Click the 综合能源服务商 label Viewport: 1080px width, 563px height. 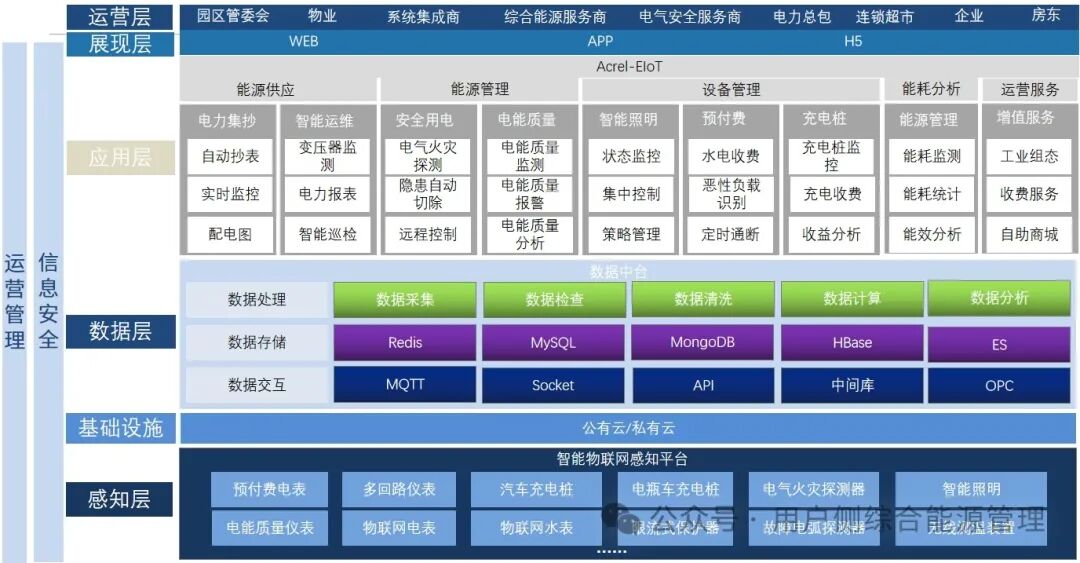click(x=555, y=17)
